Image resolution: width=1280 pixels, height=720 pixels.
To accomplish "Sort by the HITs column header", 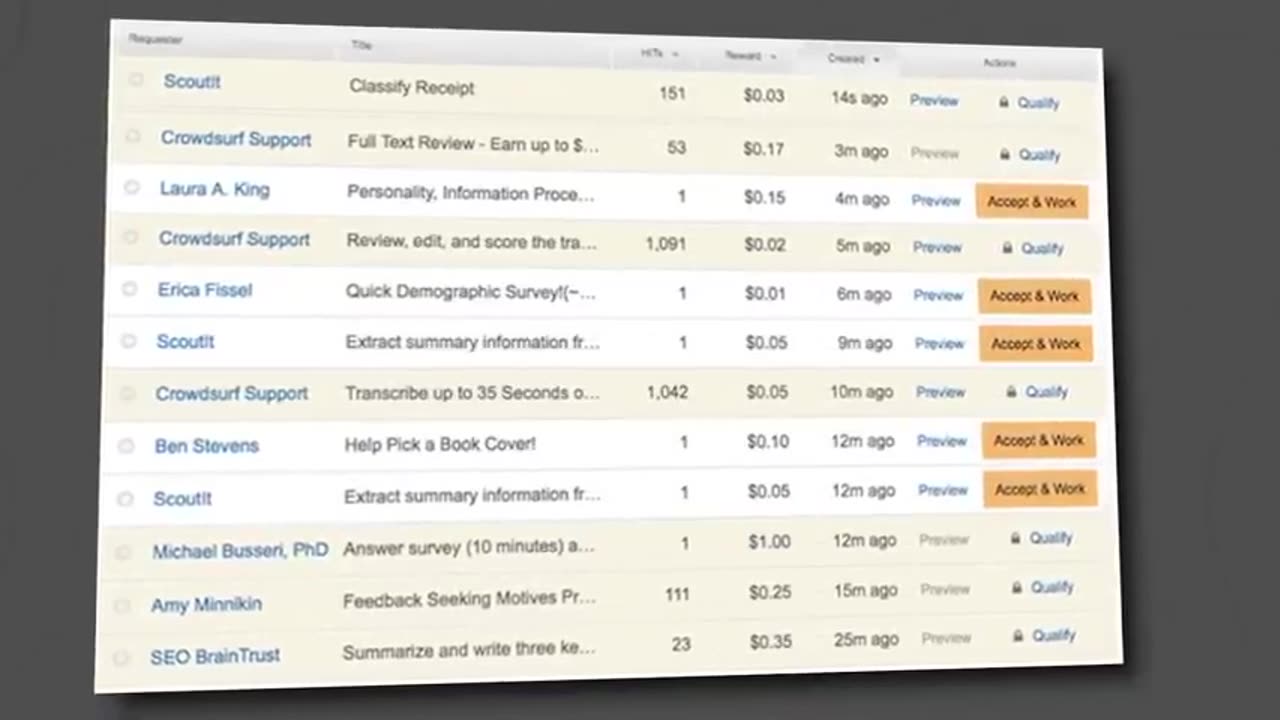I will [x=658, y=53].
